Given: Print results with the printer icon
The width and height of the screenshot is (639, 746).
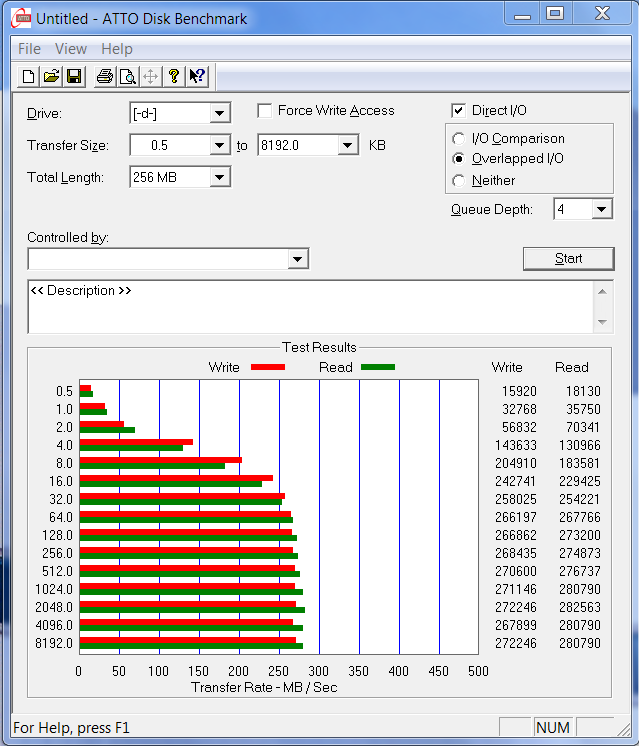Looking at the screenshot, I should pyautogui.click(x=105, y=76).
